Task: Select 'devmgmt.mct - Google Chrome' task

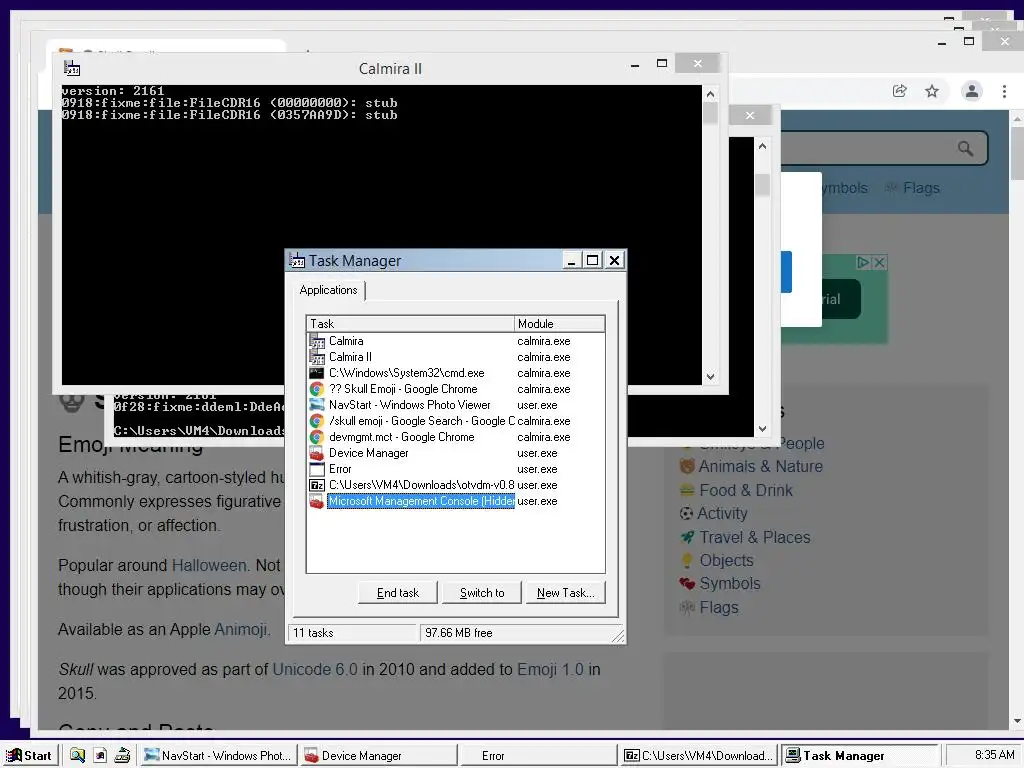Action: (x=402, y=437)
